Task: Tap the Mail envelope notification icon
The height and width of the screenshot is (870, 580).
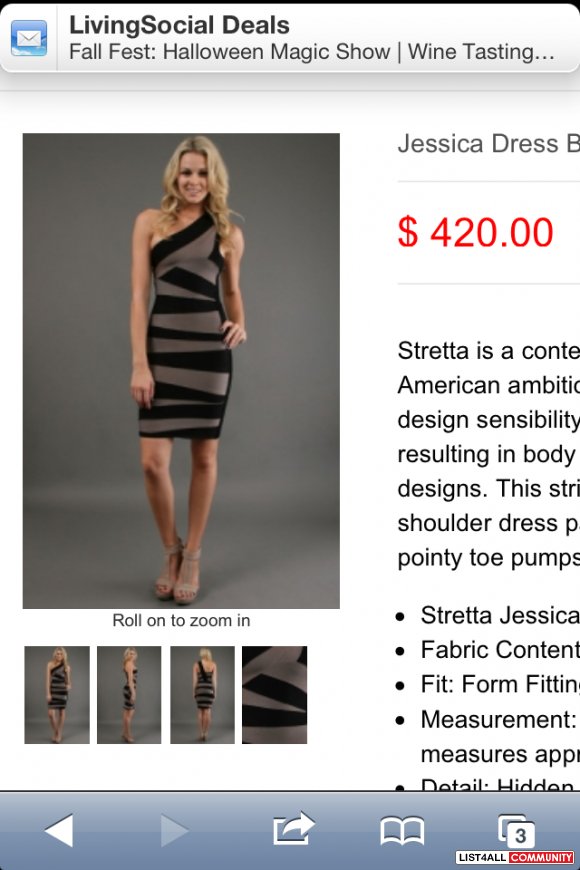Action: coord(29,38)
